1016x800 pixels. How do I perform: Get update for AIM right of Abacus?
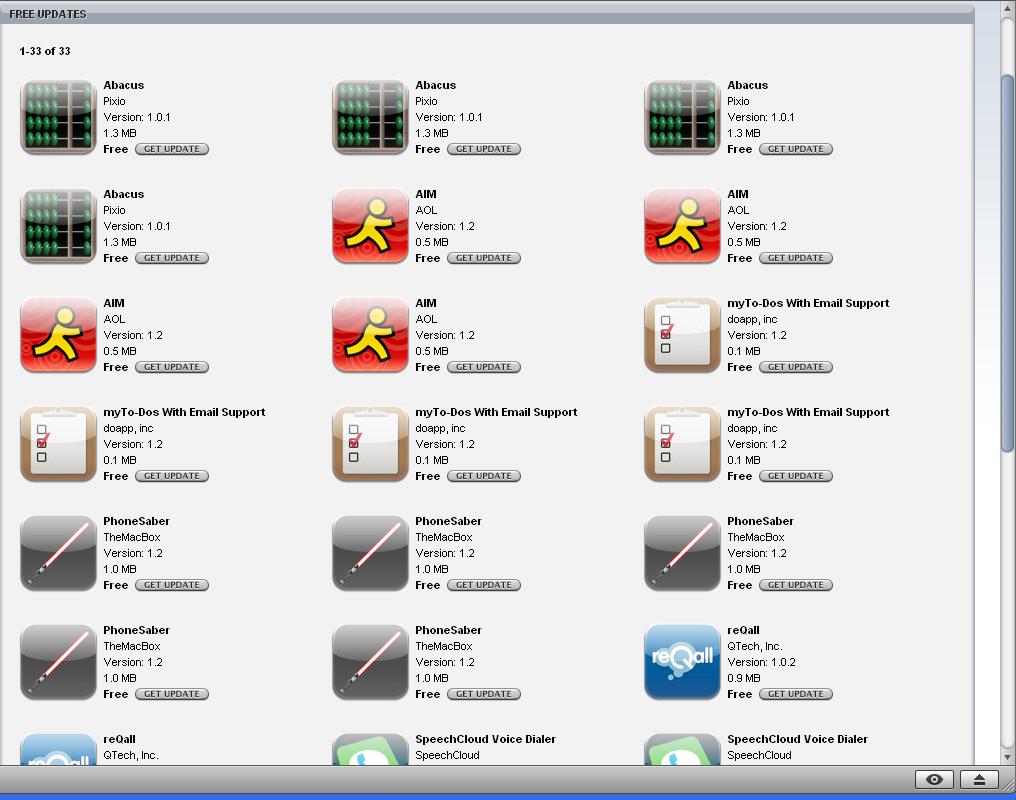click(484, 258)
